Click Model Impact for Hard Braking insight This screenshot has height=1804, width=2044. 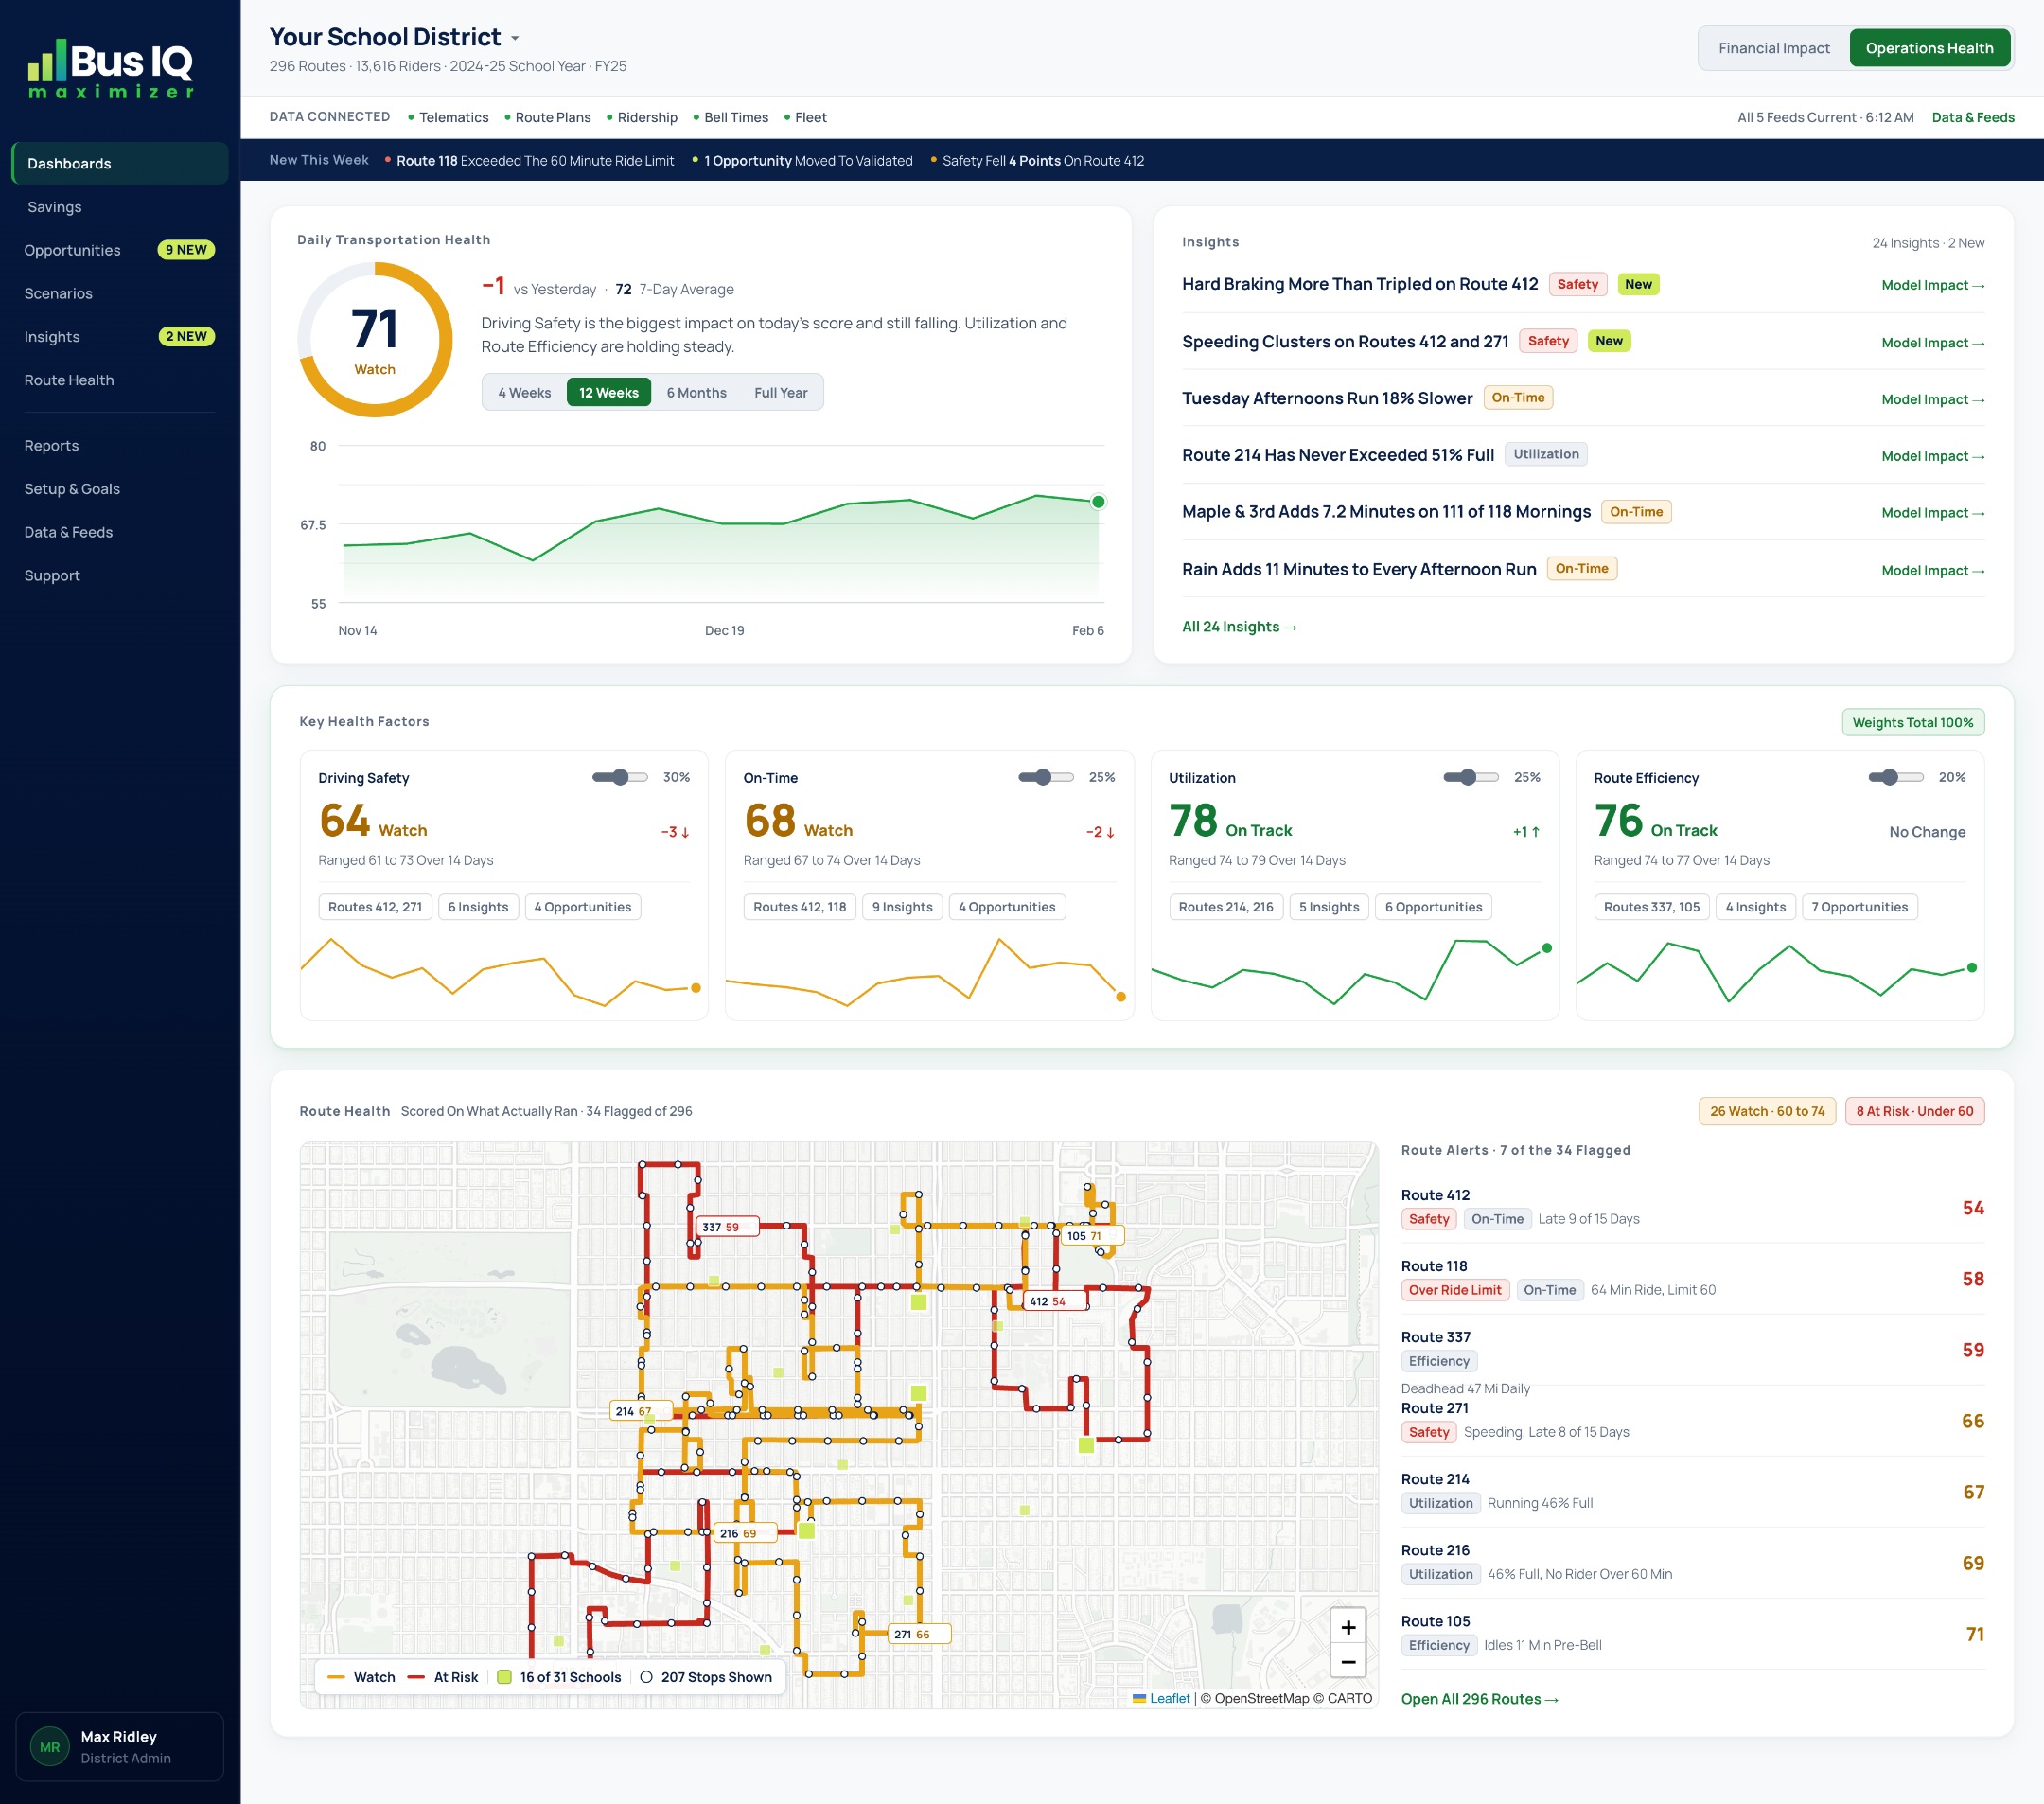tap(1932, 285)
